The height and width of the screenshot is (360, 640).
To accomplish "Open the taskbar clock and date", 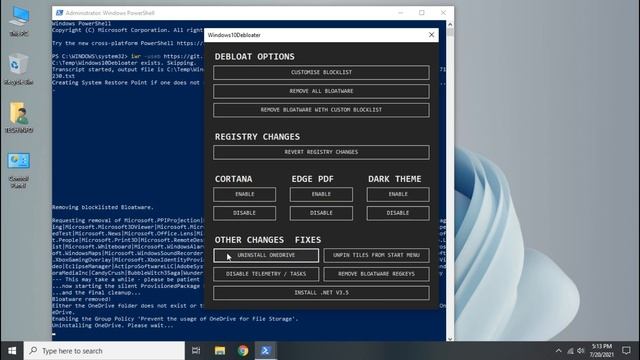I will (602, 351).
